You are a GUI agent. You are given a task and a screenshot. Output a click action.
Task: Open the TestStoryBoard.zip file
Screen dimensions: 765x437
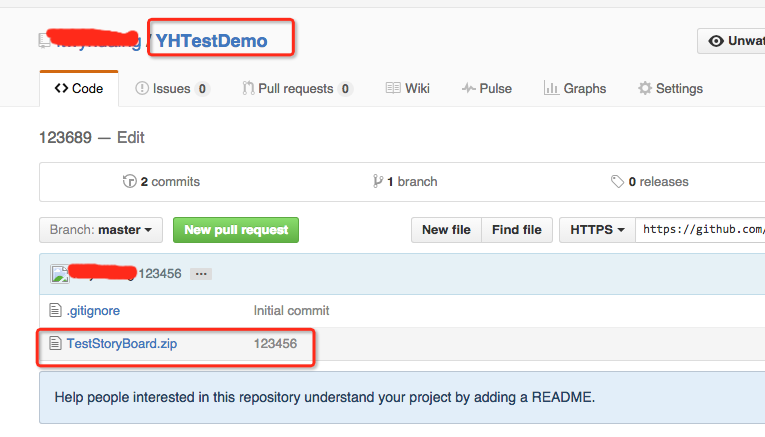click(x=122, y=344)
